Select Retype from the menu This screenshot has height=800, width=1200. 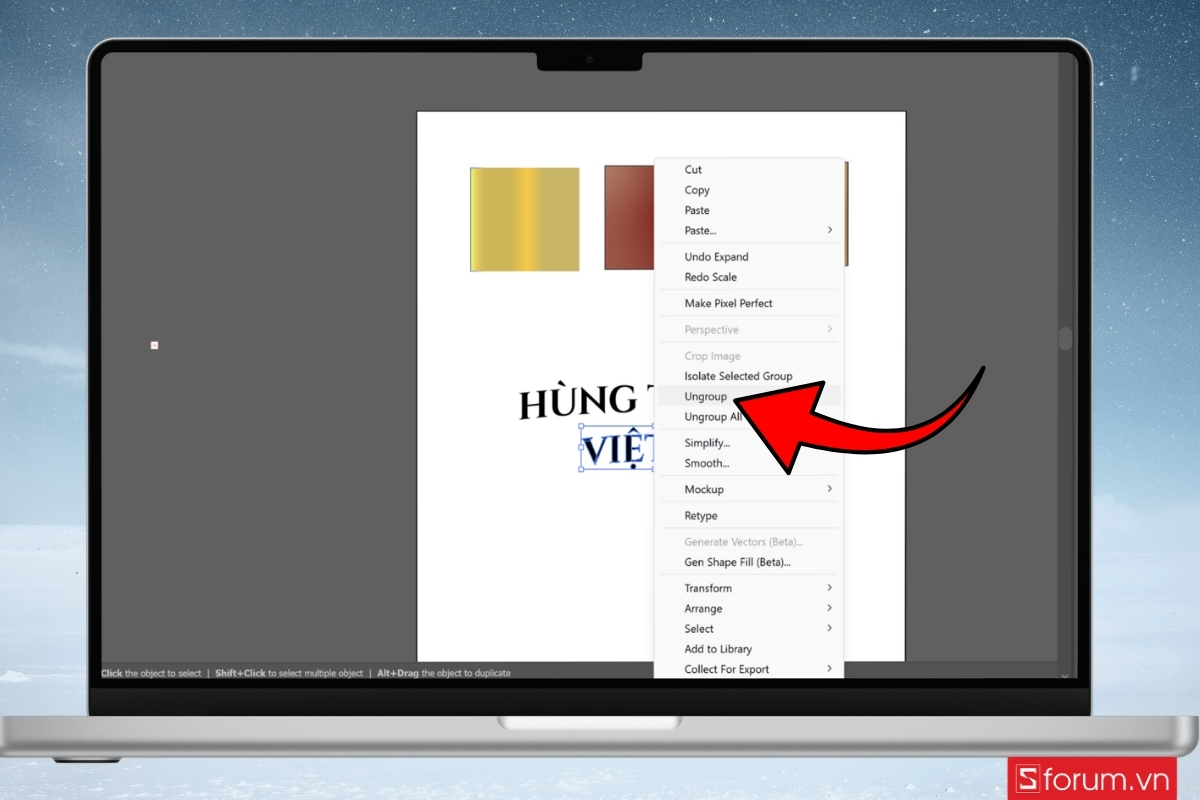click(x=699, y=515)
